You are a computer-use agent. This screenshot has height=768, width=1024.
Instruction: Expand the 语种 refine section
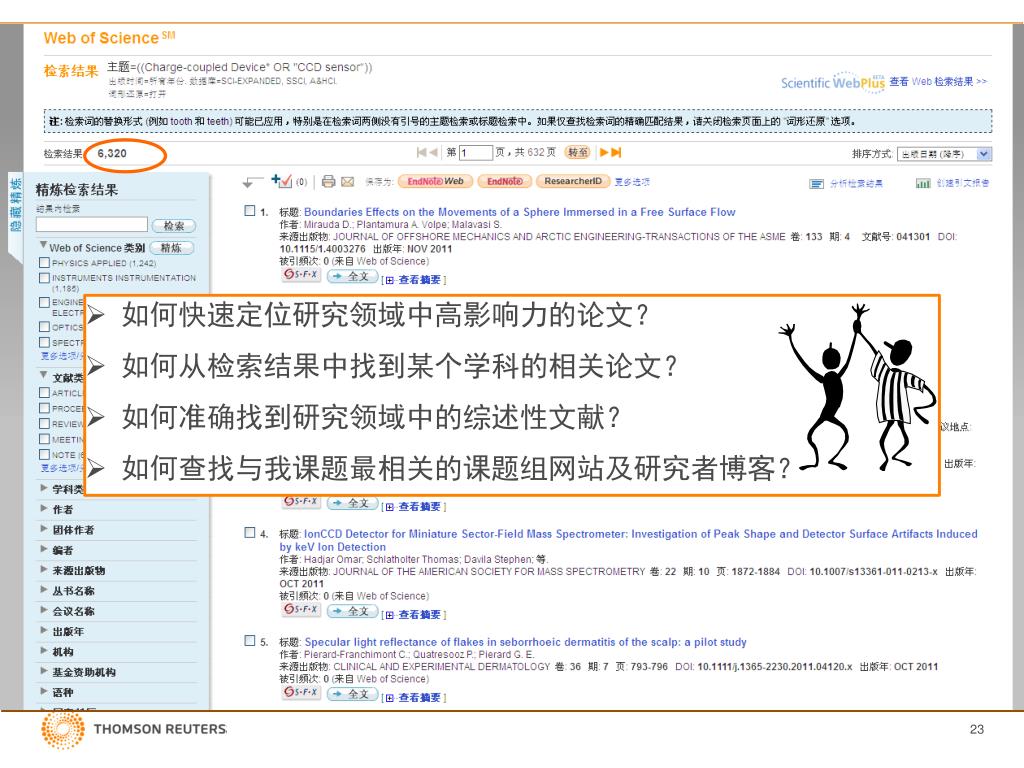[43, 690]
